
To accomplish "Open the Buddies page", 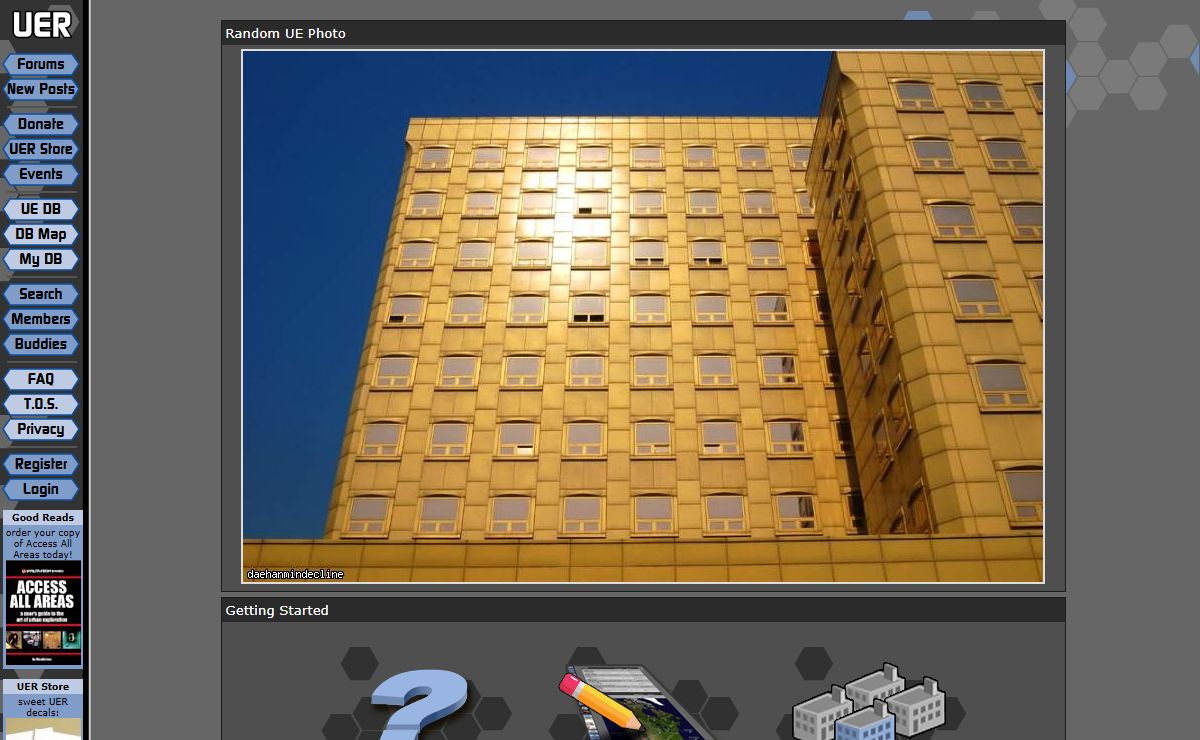I will point(41,344).
